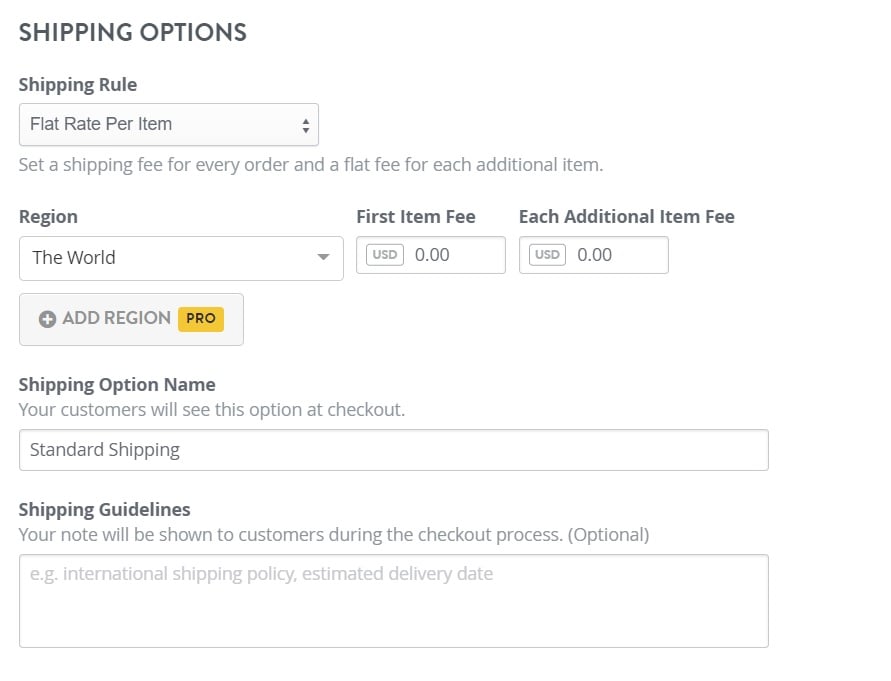Click the Each Additional Item Fee amount field
The height and width of the screenshot is (681, 891).
(x=594, y=255)
